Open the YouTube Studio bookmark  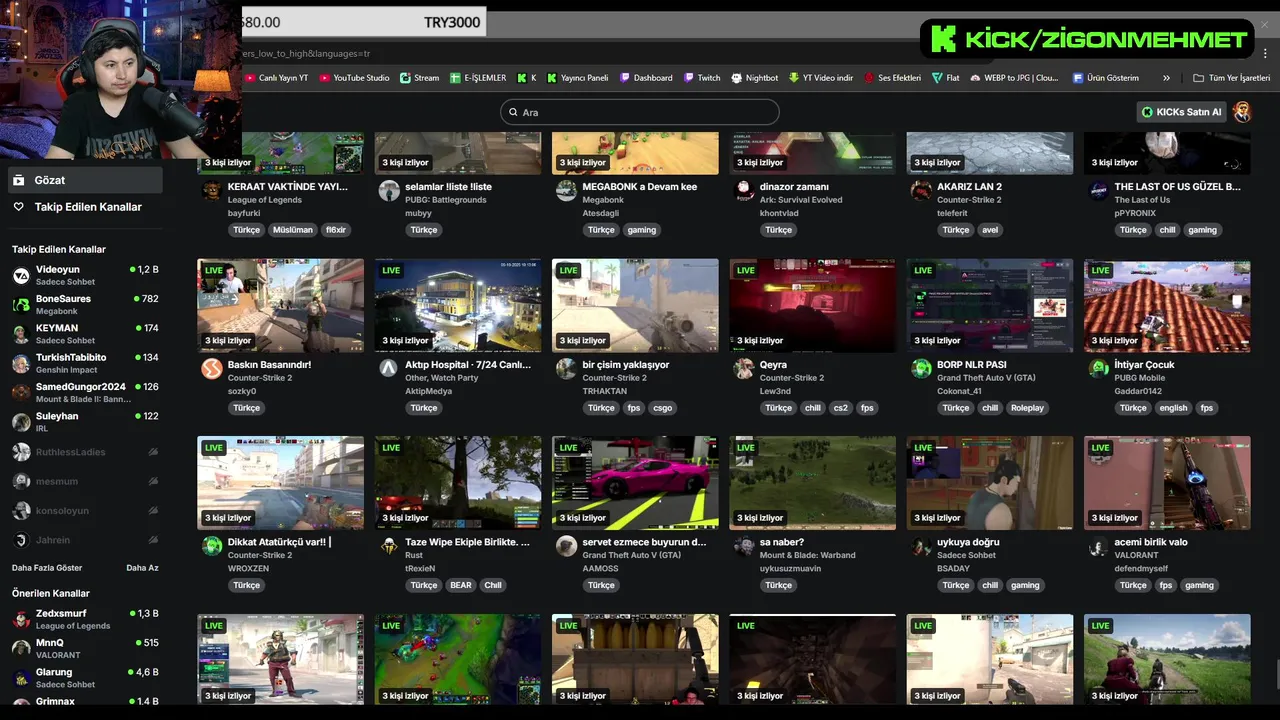tap(354, 78)
